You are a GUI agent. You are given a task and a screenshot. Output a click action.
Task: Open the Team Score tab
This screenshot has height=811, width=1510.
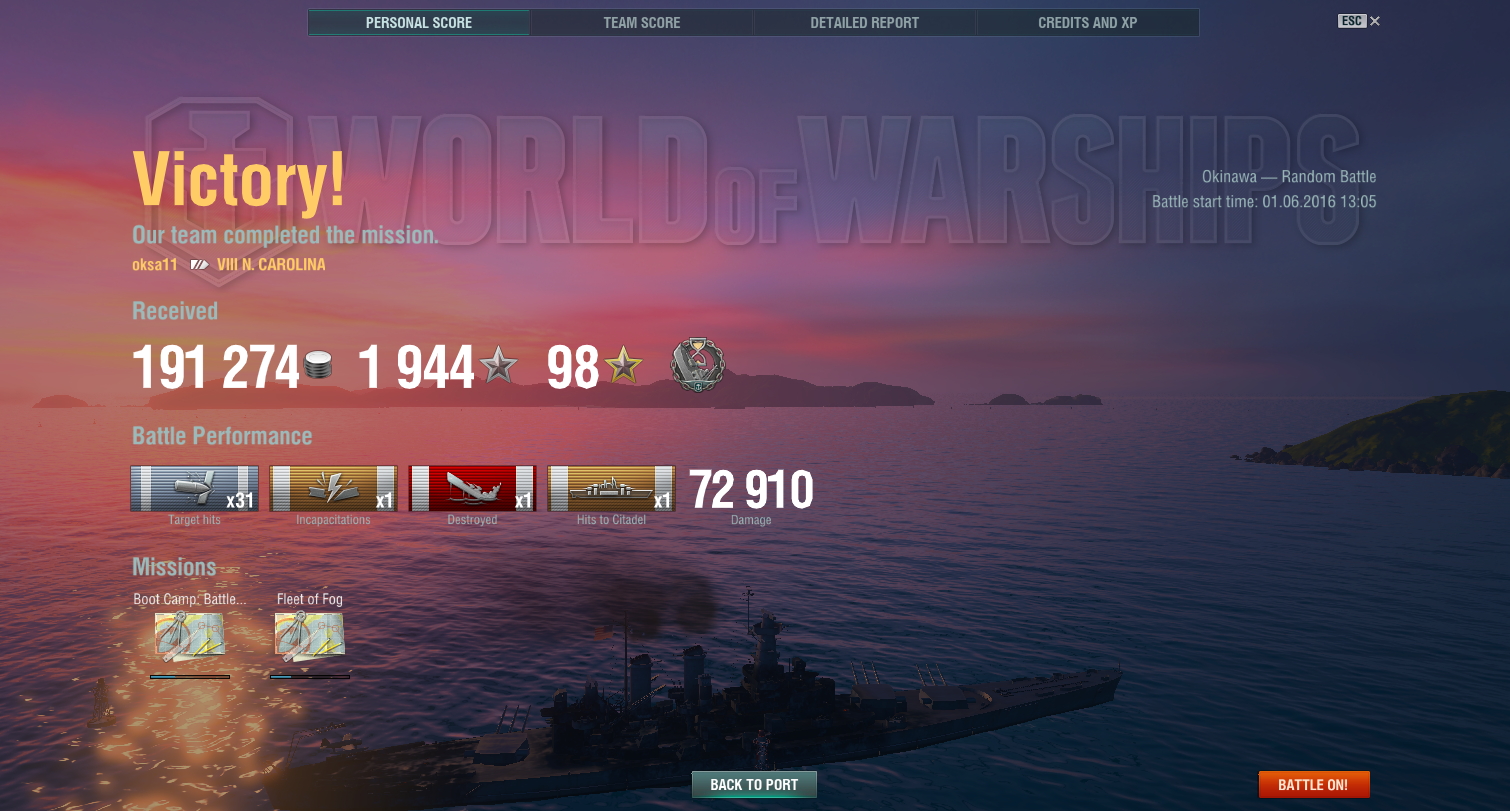pos(641,22)
